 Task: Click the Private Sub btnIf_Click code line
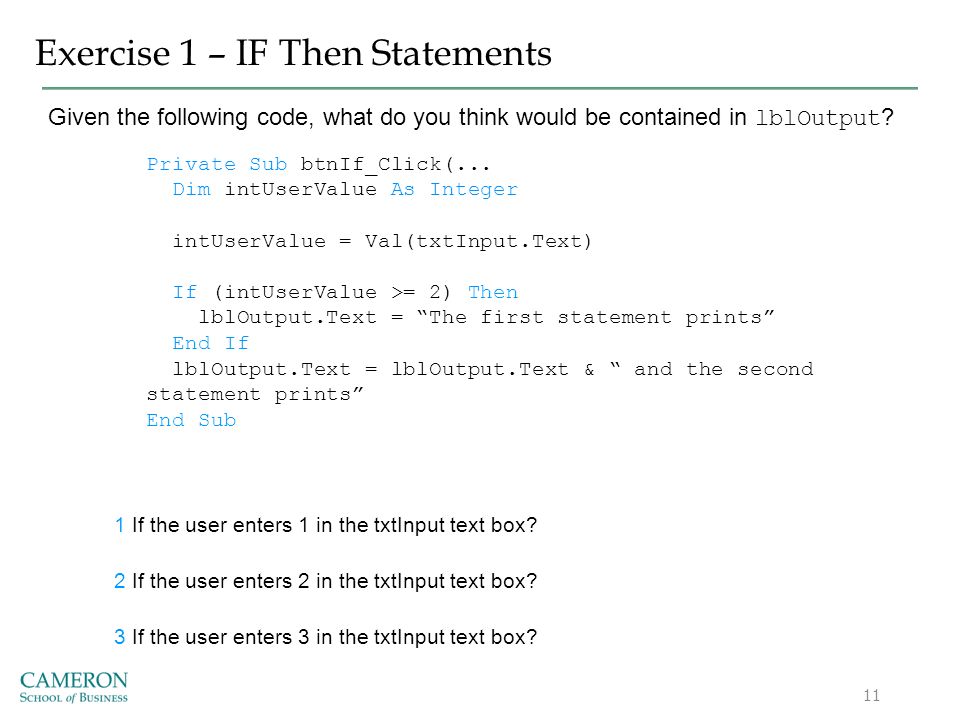click(x=318, y=164)
